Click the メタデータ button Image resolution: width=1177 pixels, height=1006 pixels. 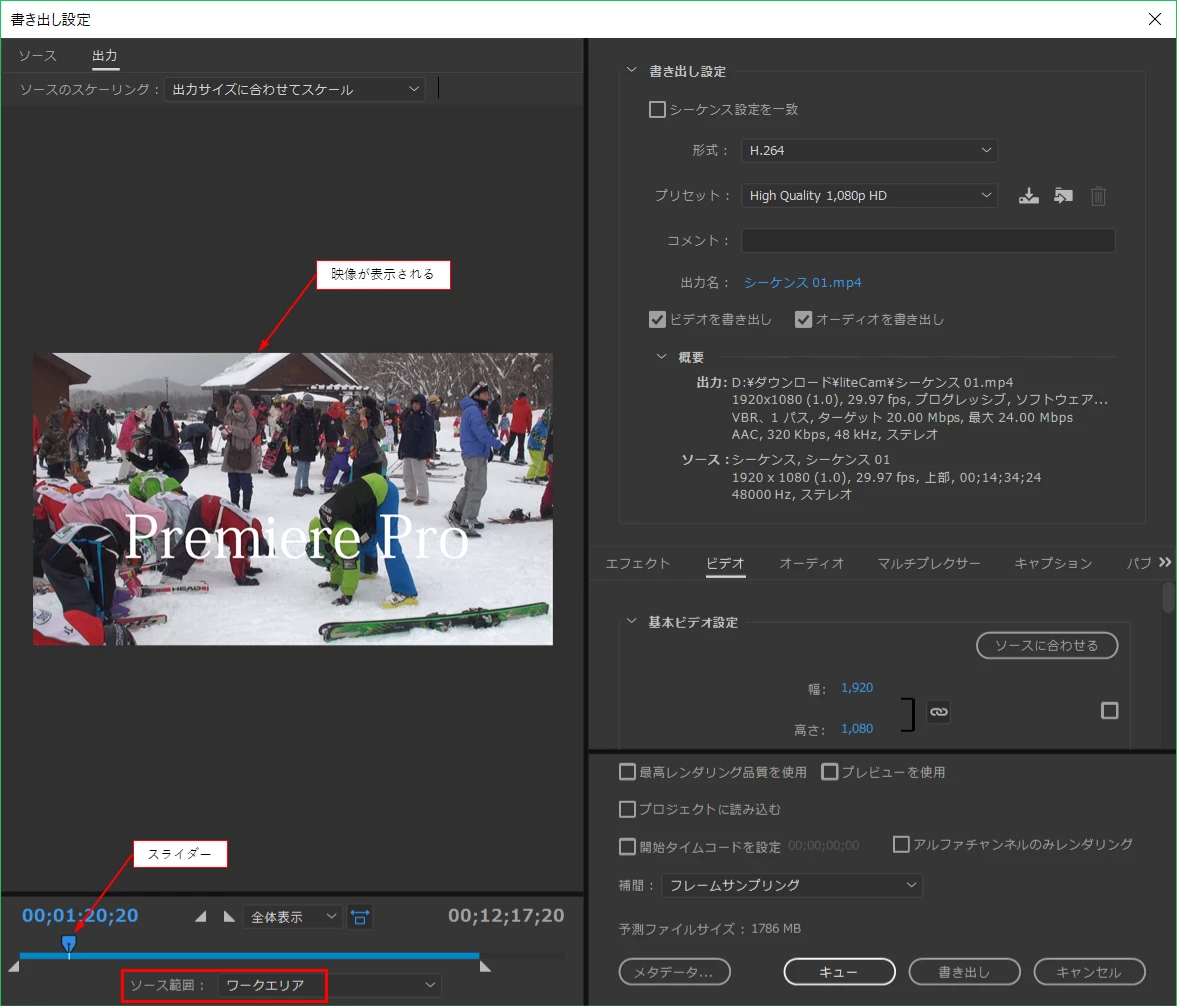tap(675, 971)
